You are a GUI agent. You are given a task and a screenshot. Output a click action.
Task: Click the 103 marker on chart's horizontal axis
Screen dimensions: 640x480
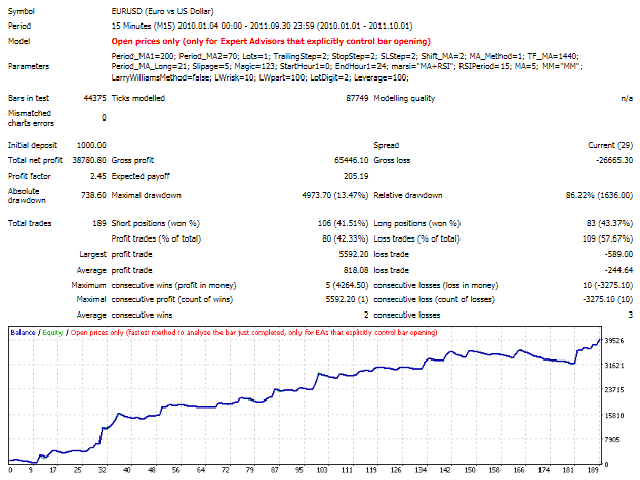pos(322,467)
